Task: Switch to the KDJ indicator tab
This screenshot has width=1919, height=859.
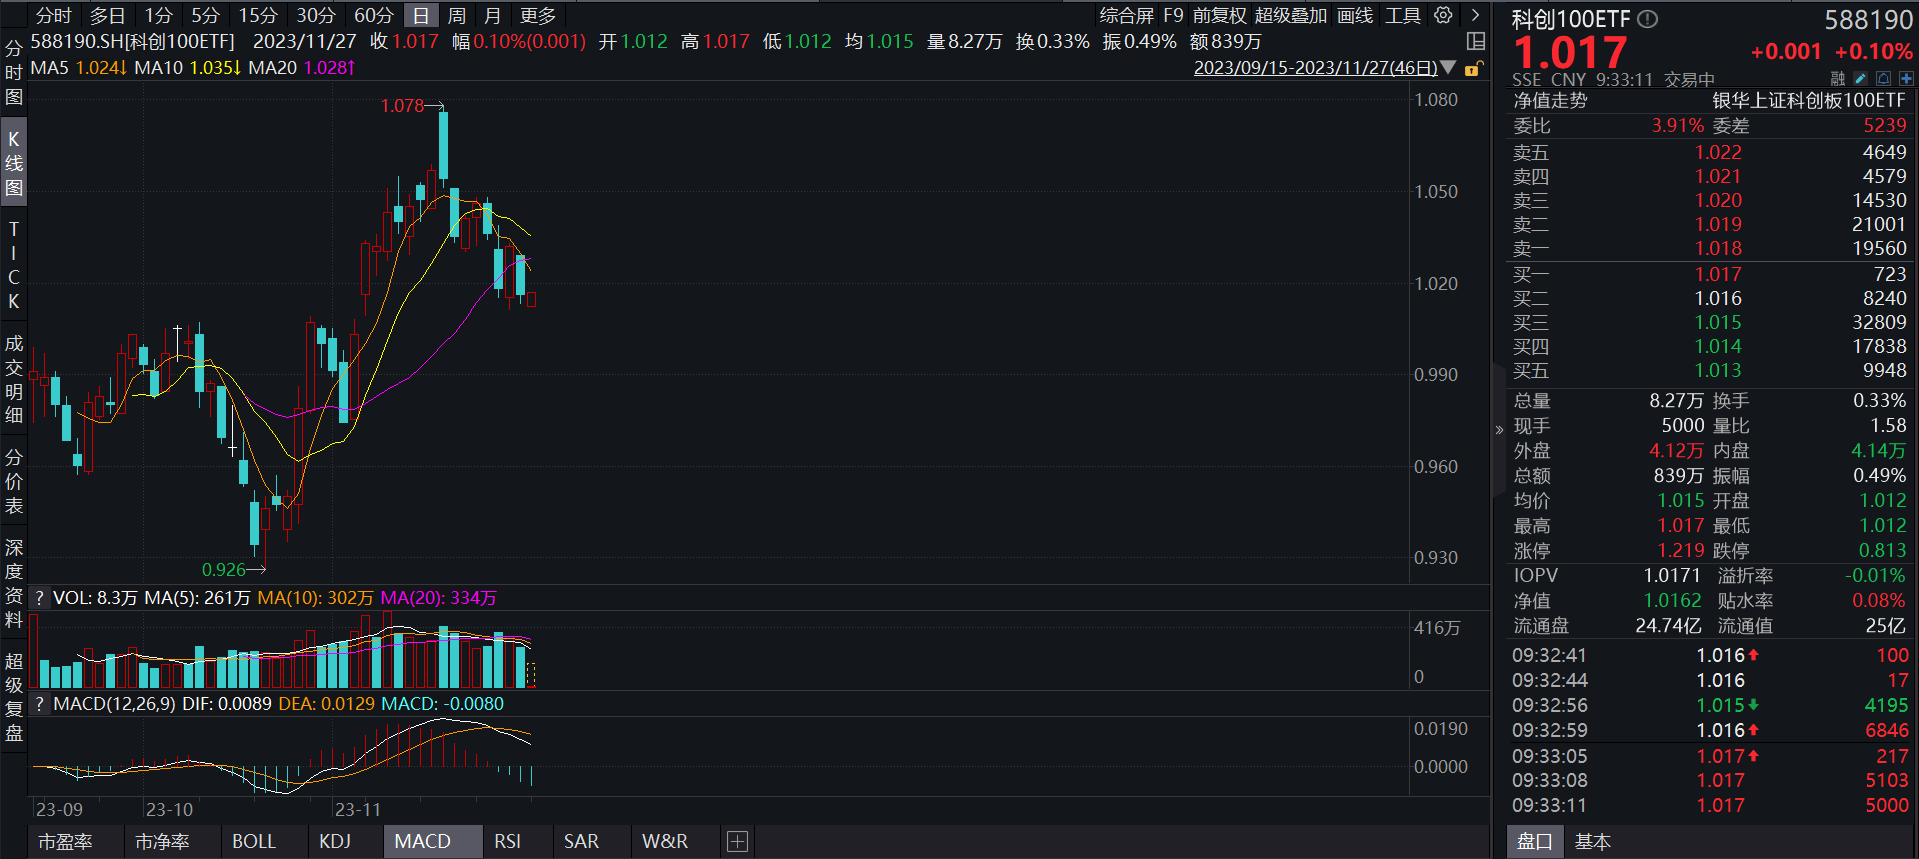Action: [x=335, y=841]
